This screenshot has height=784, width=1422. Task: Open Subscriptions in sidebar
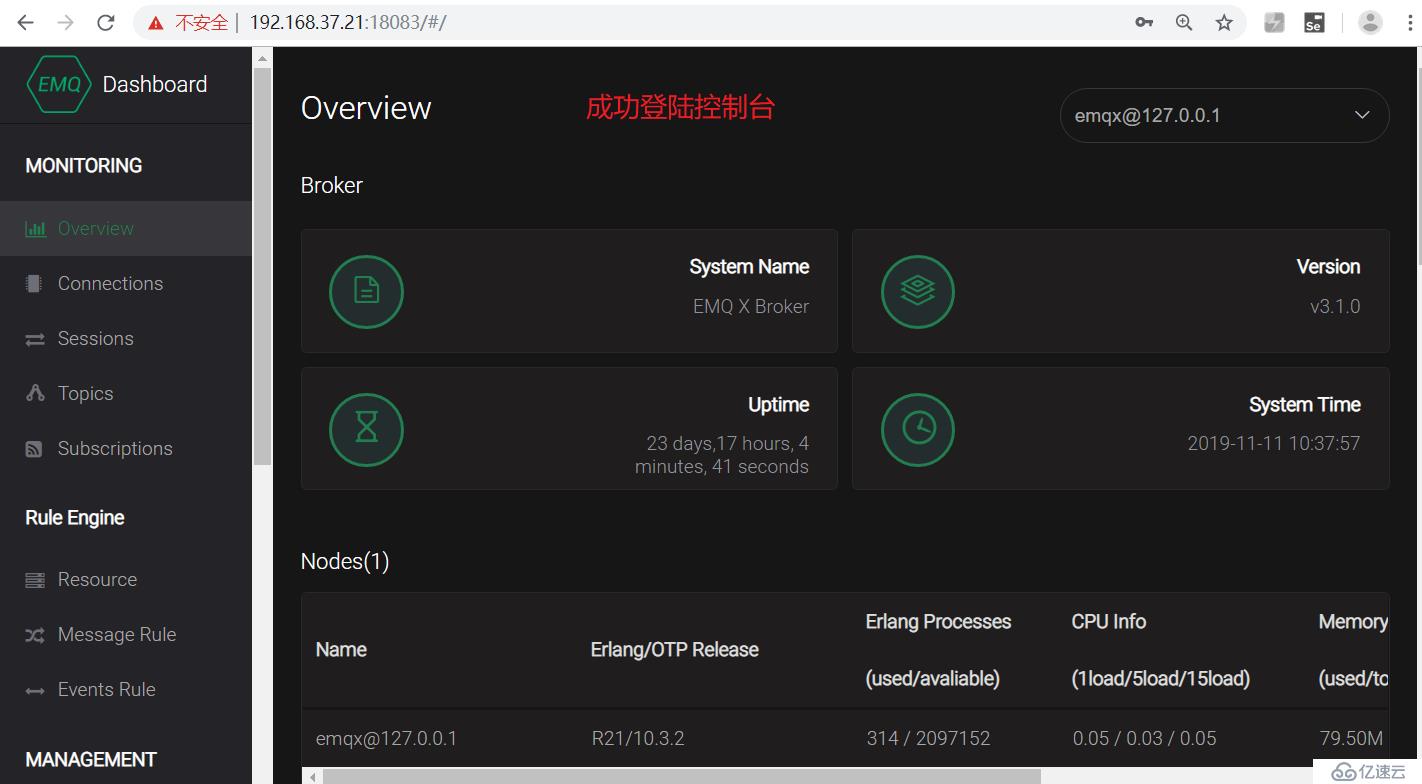[x=126, y=448]
